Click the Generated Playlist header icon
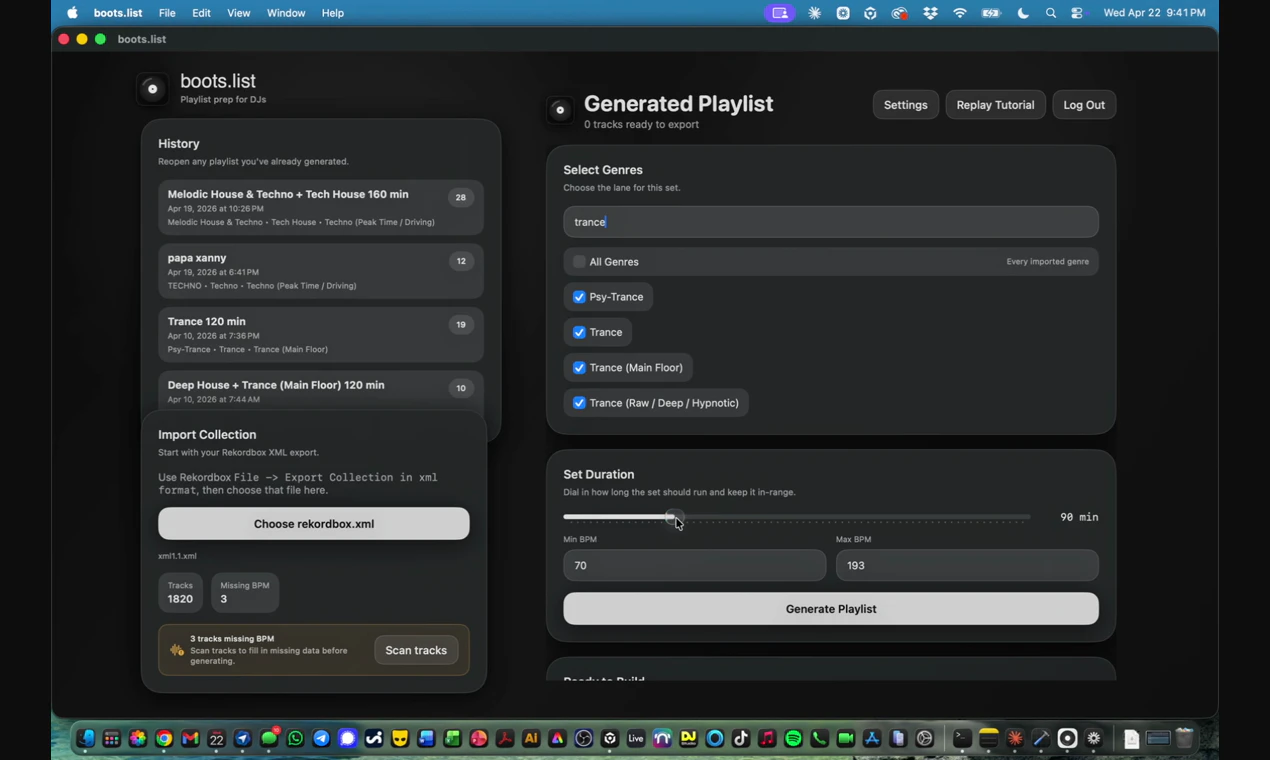The height and width of the screenshot is (760, 1270). [x=560, y=110]
